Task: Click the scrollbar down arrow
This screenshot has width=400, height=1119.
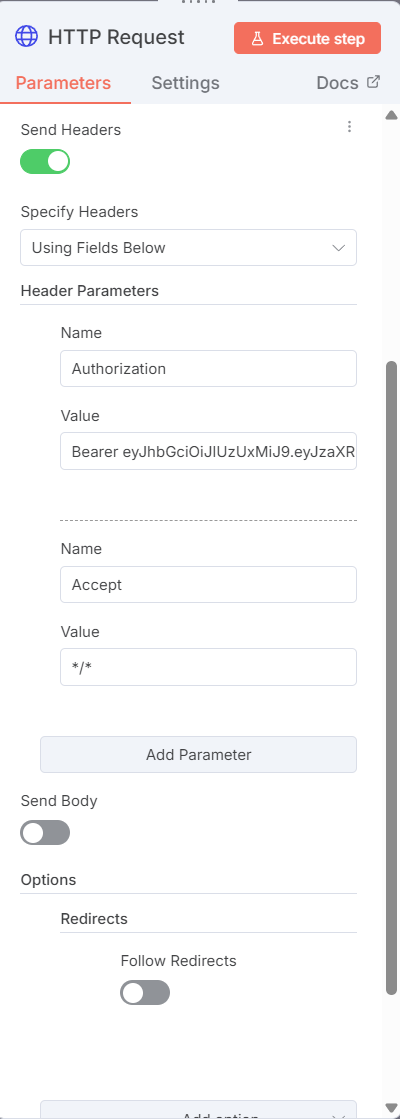Action: (391, 1107)
